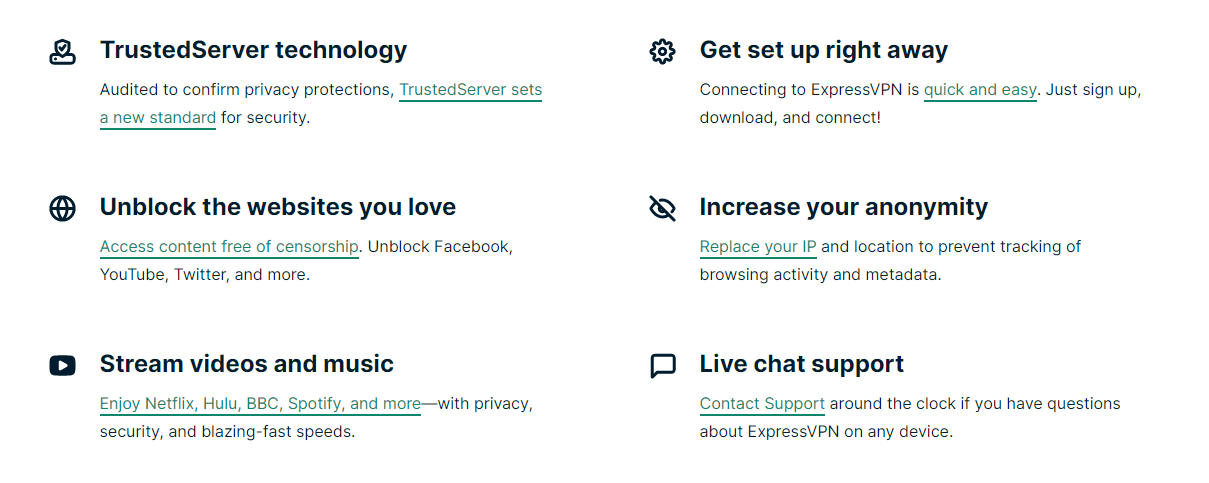Viewport: 1209px width, 483px height.
Task: Click the gear icon beside Get set up
Action: point(662,52)
